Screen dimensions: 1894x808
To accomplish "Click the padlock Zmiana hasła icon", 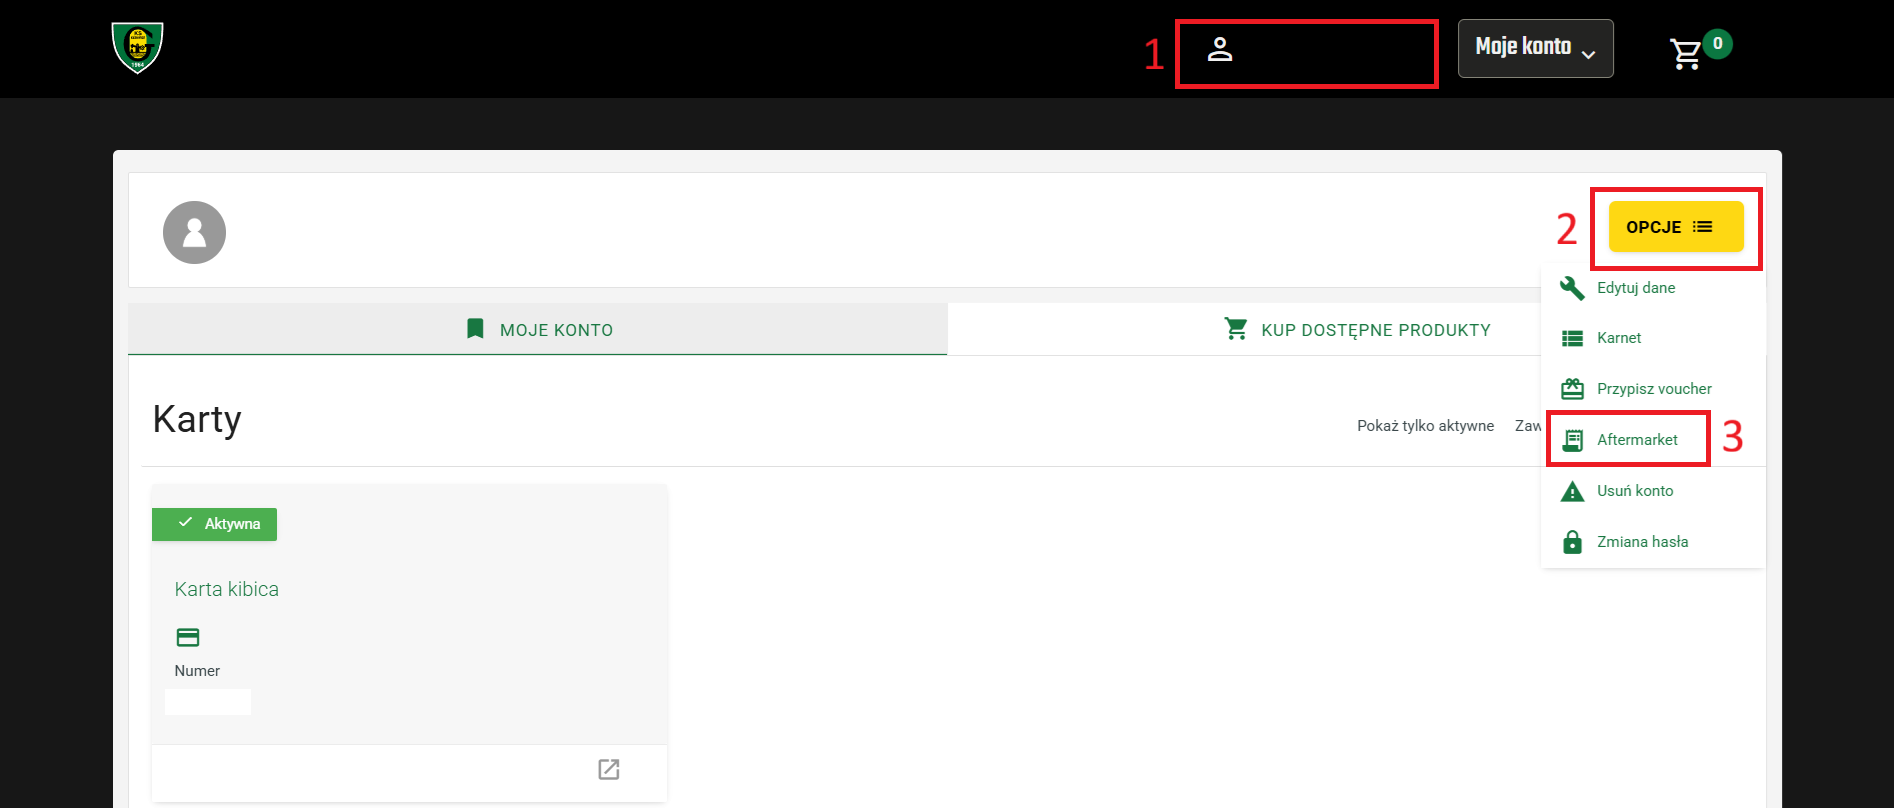I will pos(1572,542).
